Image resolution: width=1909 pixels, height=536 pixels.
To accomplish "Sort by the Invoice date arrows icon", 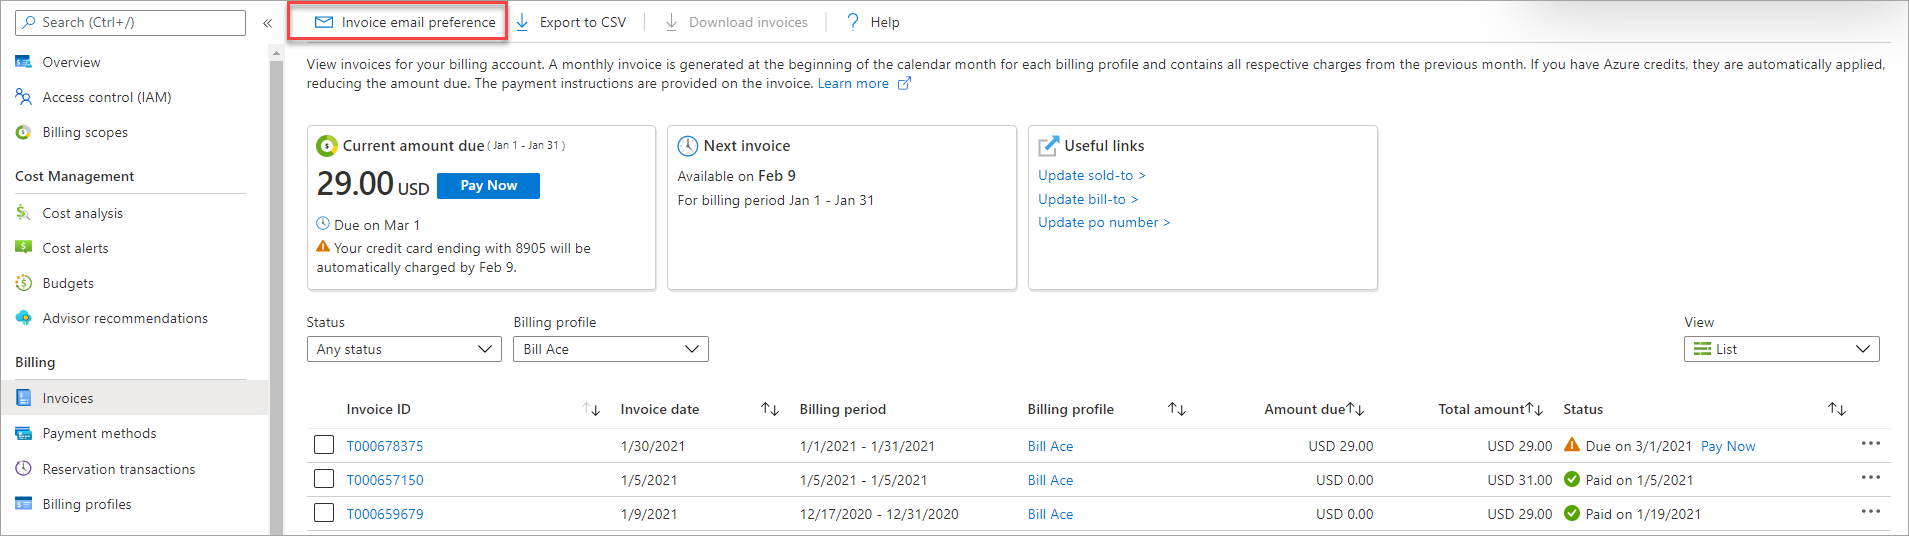I will tap(769, 409).
